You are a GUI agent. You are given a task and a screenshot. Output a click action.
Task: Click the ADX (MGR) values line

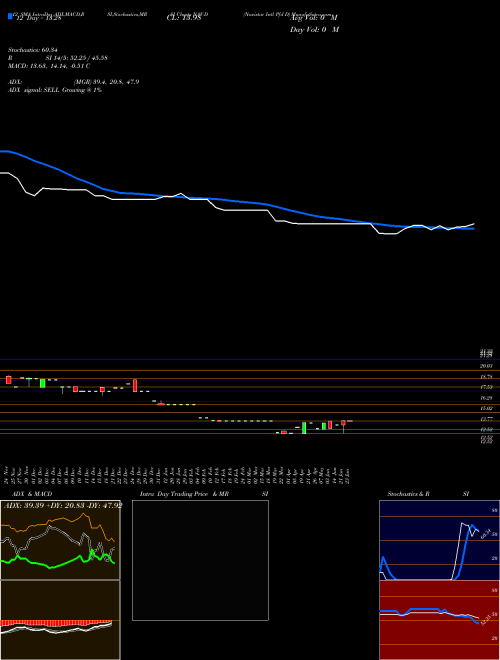[106, 82]
